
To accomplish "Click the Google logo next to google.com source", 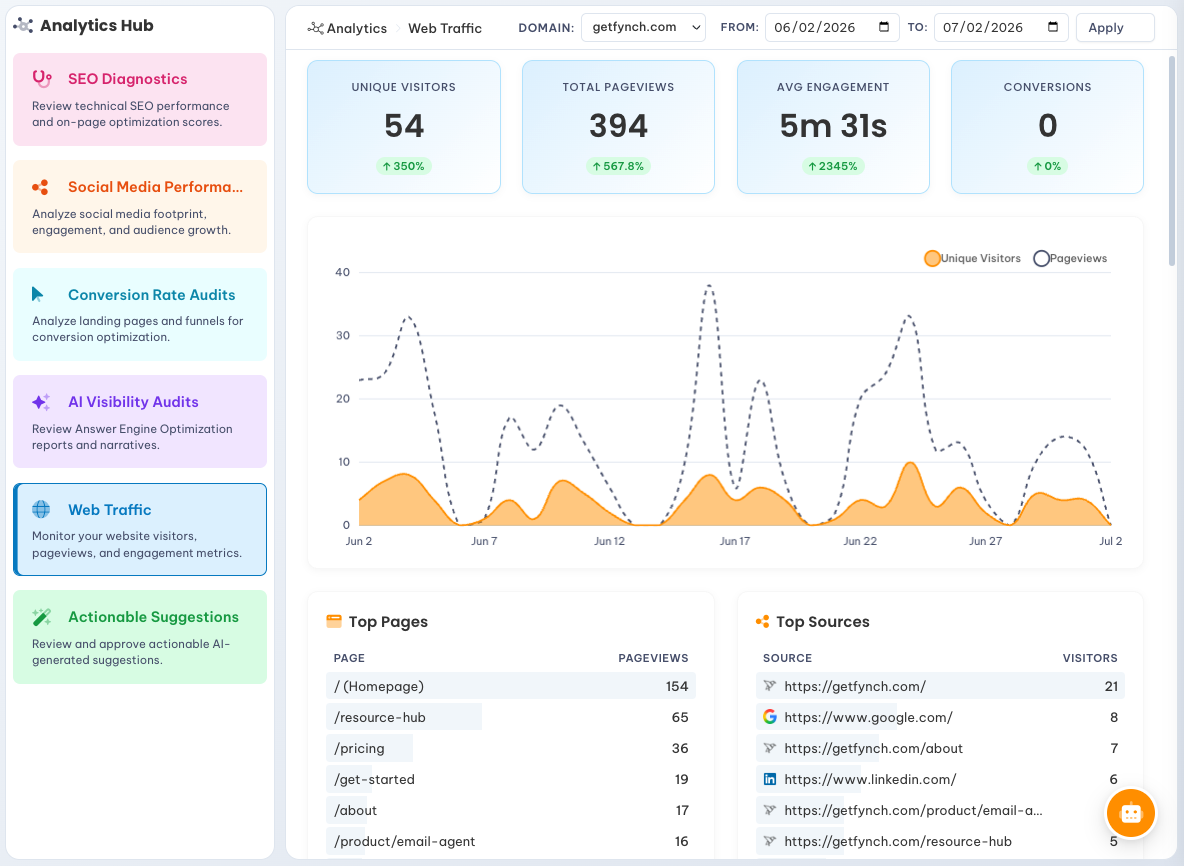I will point(769,717).
